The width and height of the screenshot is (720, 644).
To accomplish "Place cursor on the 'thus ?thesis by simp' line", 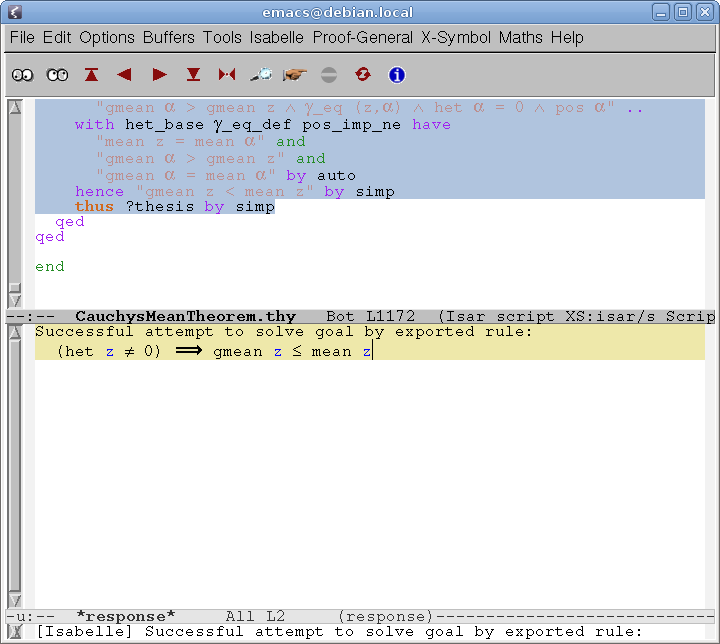I will point(174,207).
